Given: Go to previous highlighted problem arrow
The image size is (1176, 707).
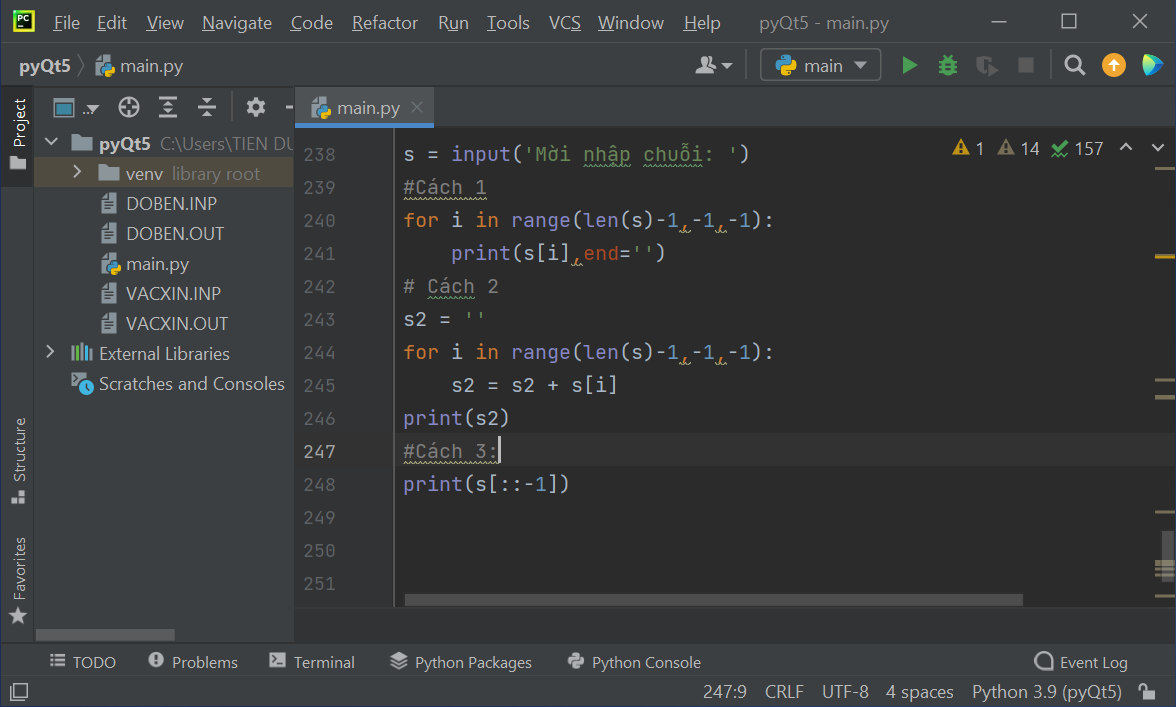Looking at the screenshot, I should 1126,147.
